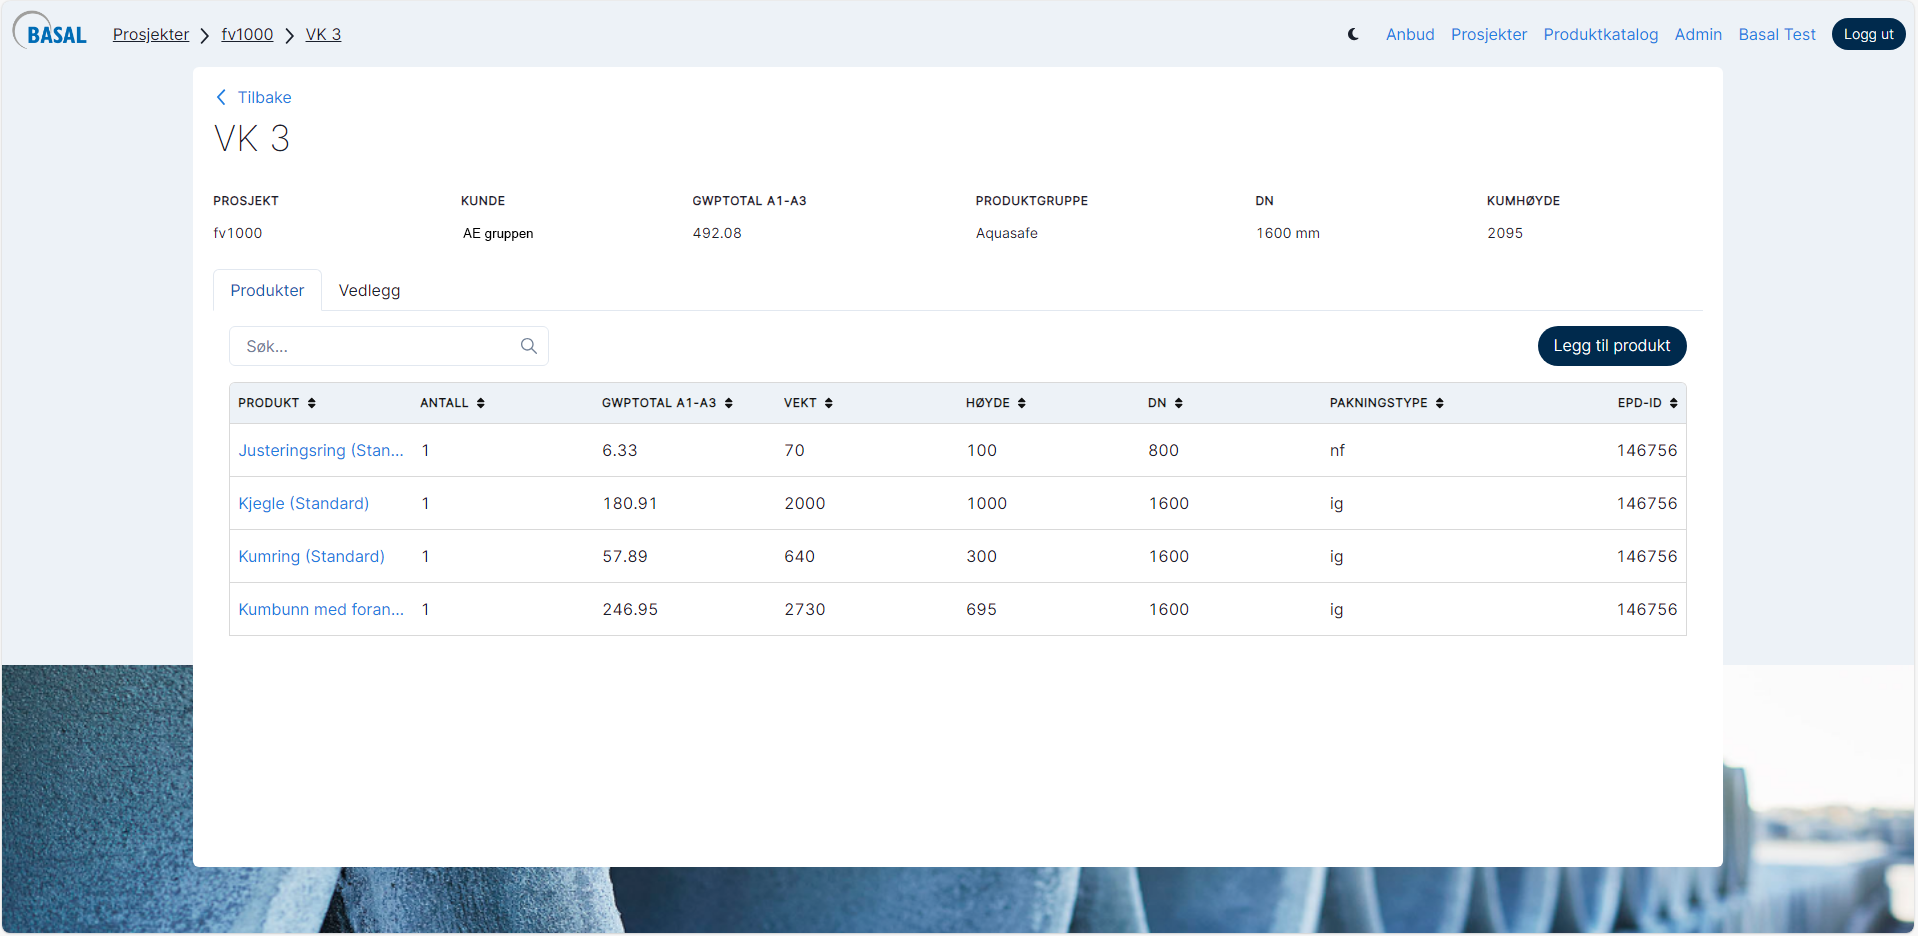
Task: Open the Kjegle (Standard) product link
Action: coord(303,503)
